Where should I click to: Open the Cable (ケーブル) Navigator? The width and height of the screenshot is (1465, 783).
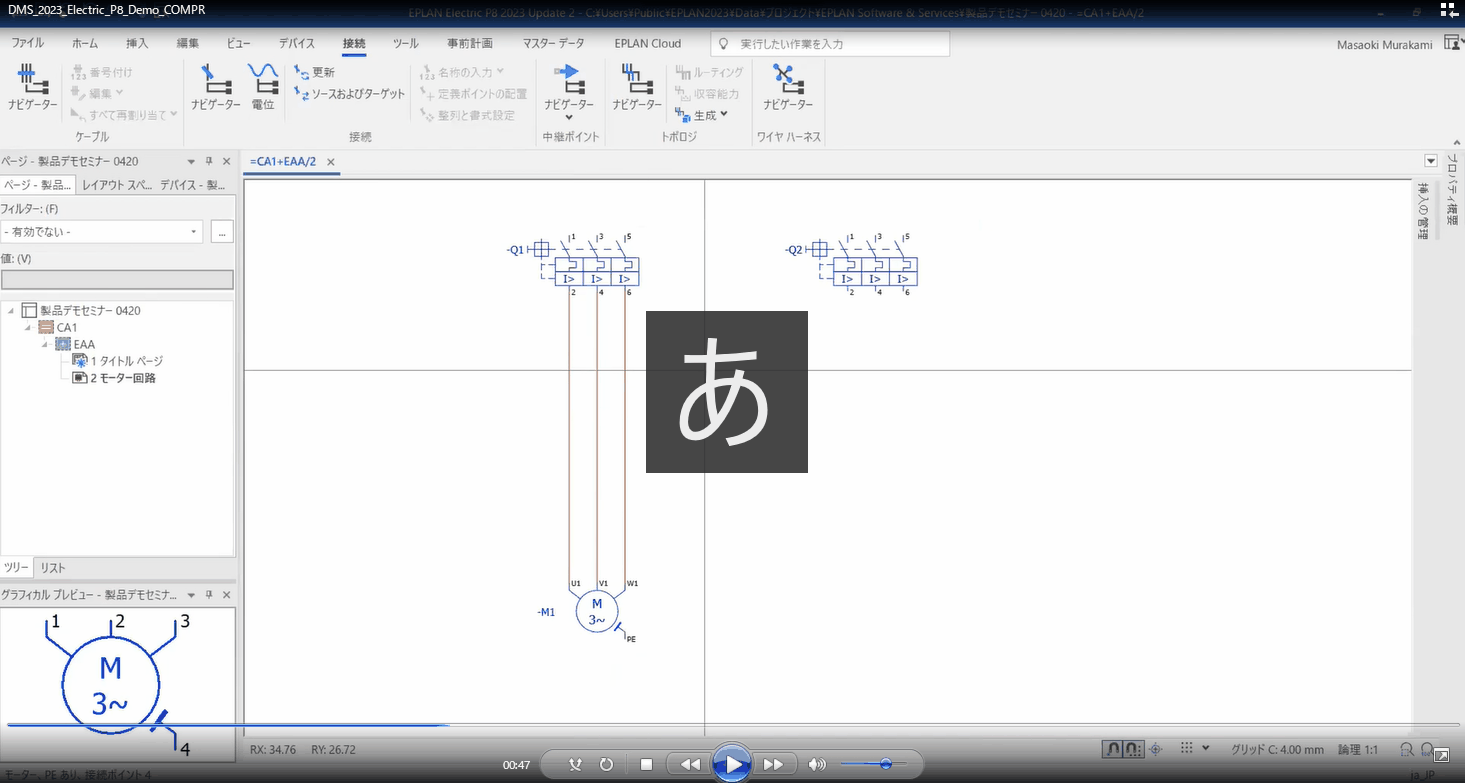click(x=32, y=87)
